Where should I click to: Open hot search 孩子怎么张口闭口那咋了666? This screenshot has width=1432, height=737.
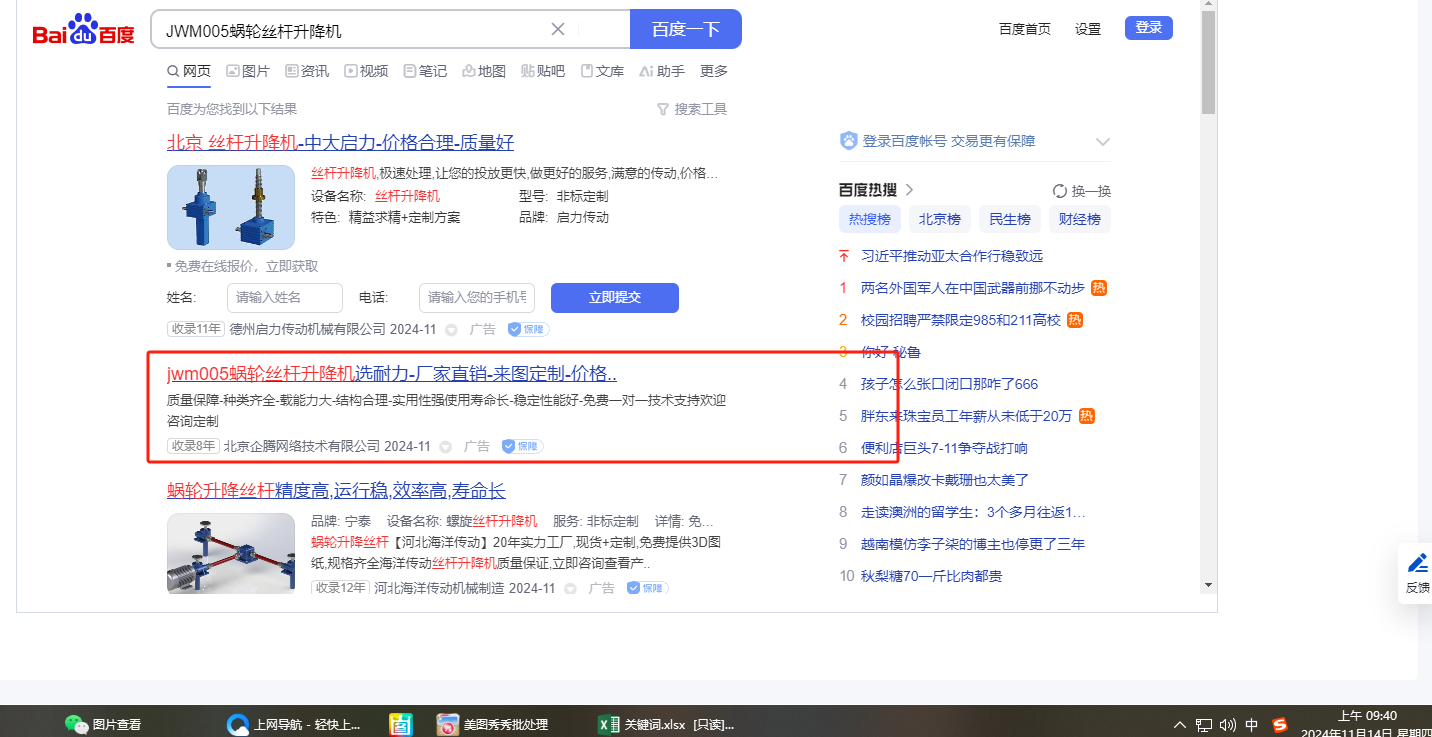click(950, 384)
